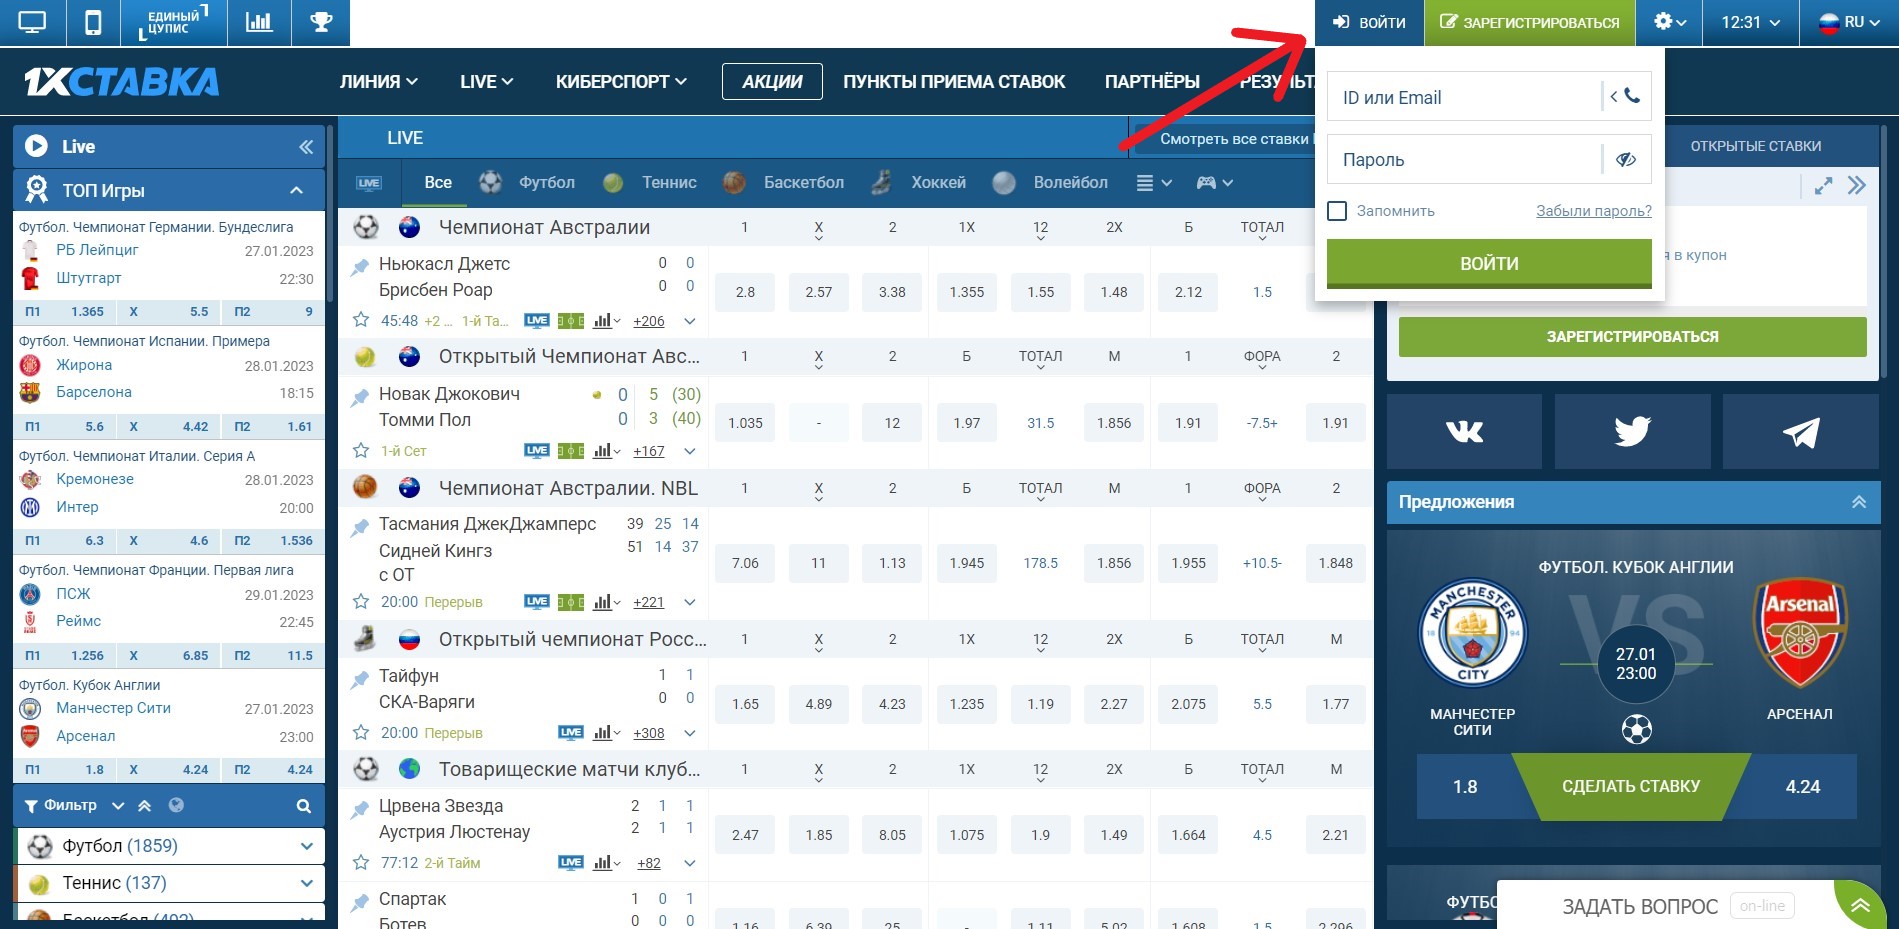Screen dimensions: 1899x929
Task: Open КИБЕРСПОРТ menu
Action: coord(621,82)
